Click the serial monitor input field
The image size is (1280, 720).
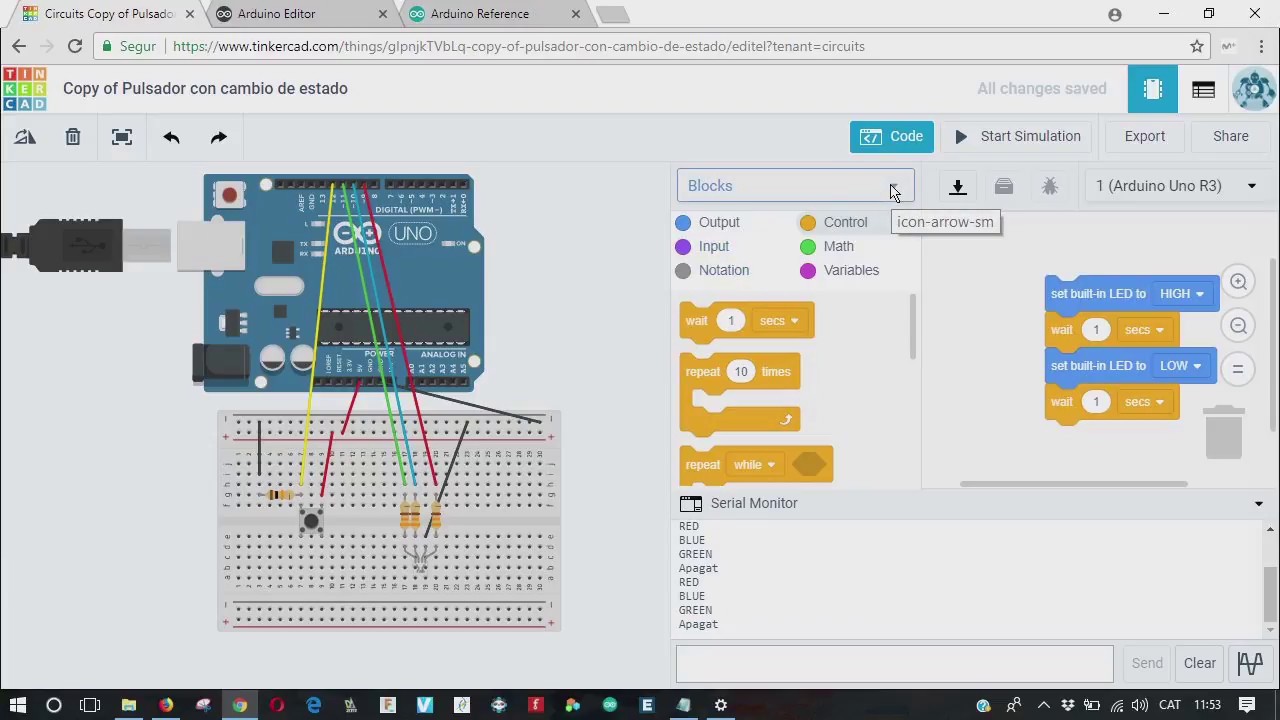pos(894,664)
